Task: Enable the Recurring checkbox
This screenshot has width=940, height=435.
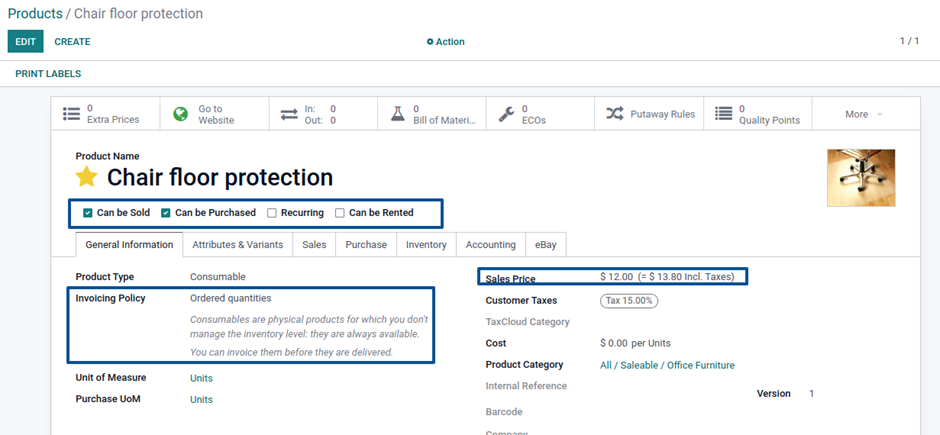Action: tap(272, 213)
